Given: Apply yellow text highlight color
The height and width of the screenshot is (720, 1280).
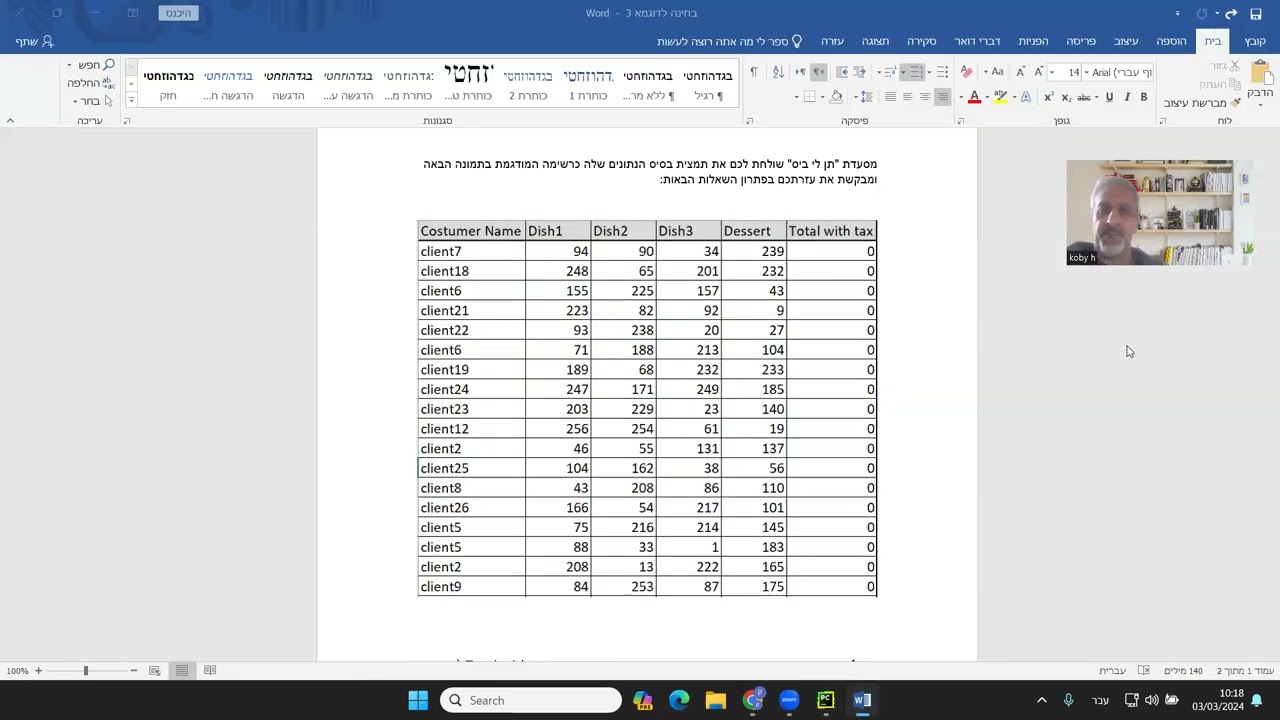Looking at the screenshot, I should 1000,97.
